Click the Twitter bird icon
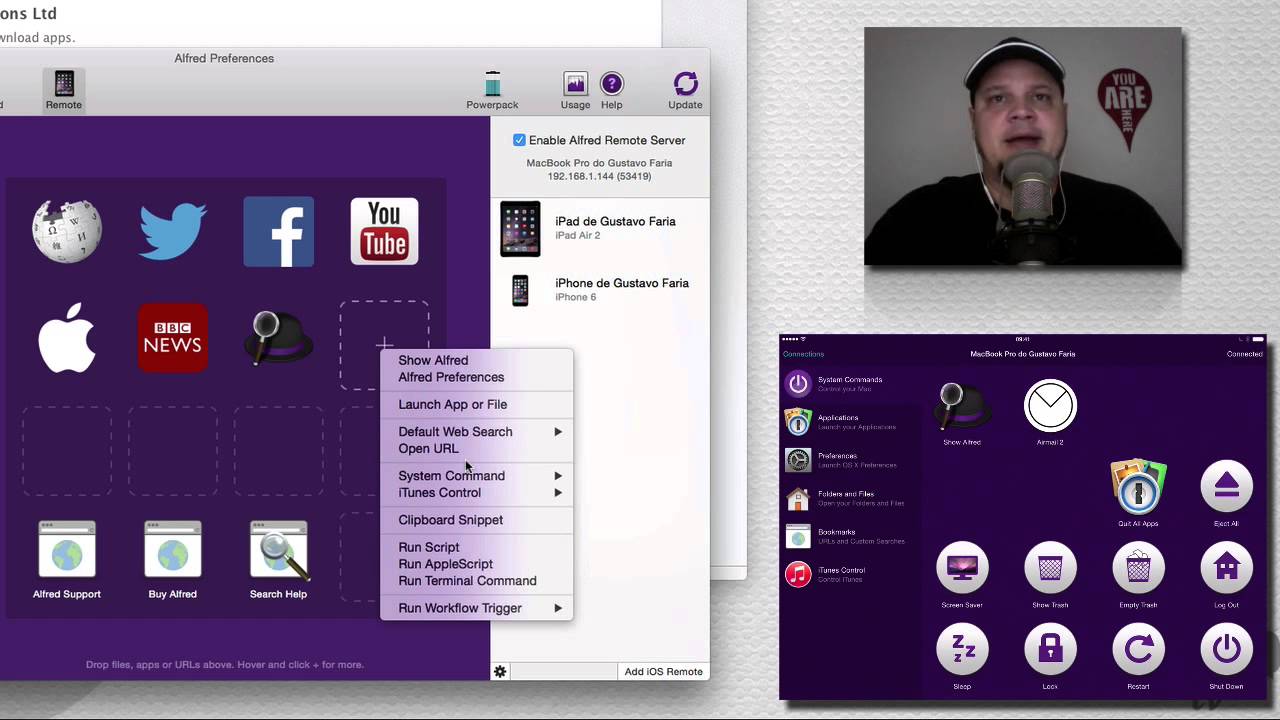 [173, 231]
